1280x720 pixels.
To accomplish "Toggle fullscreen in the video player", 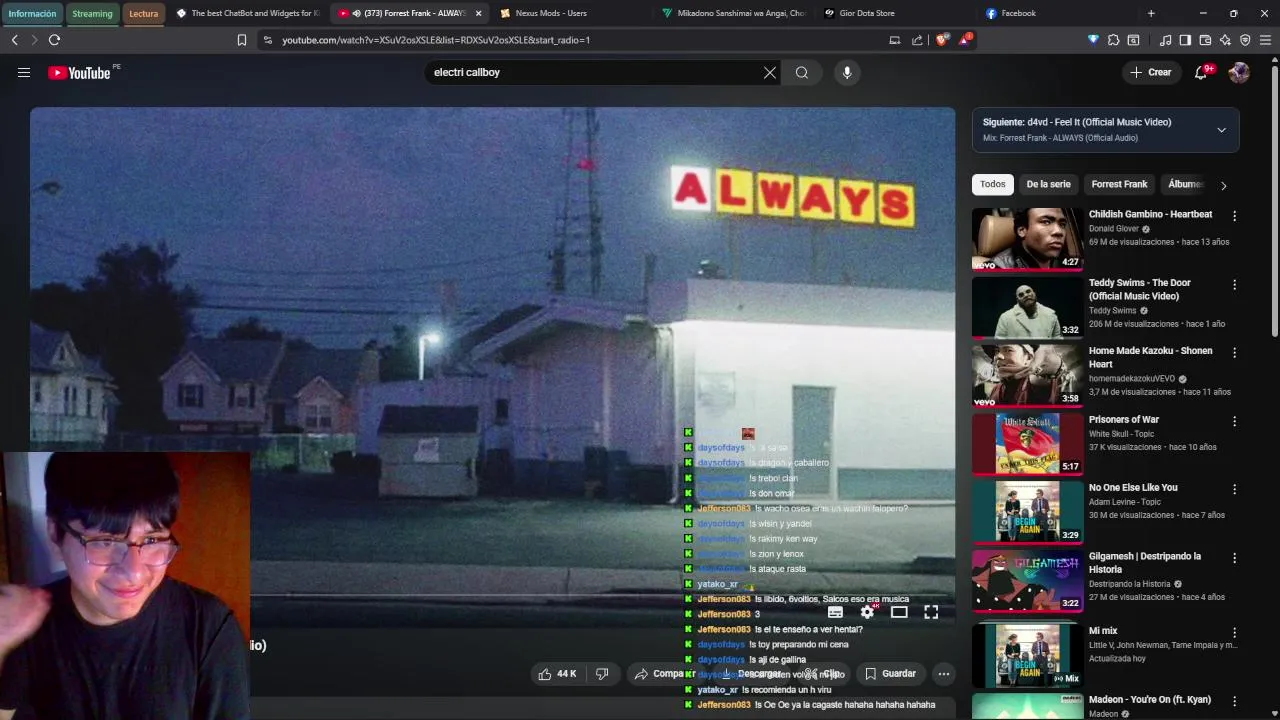I will pyautogui.click(x=931, y=612).
